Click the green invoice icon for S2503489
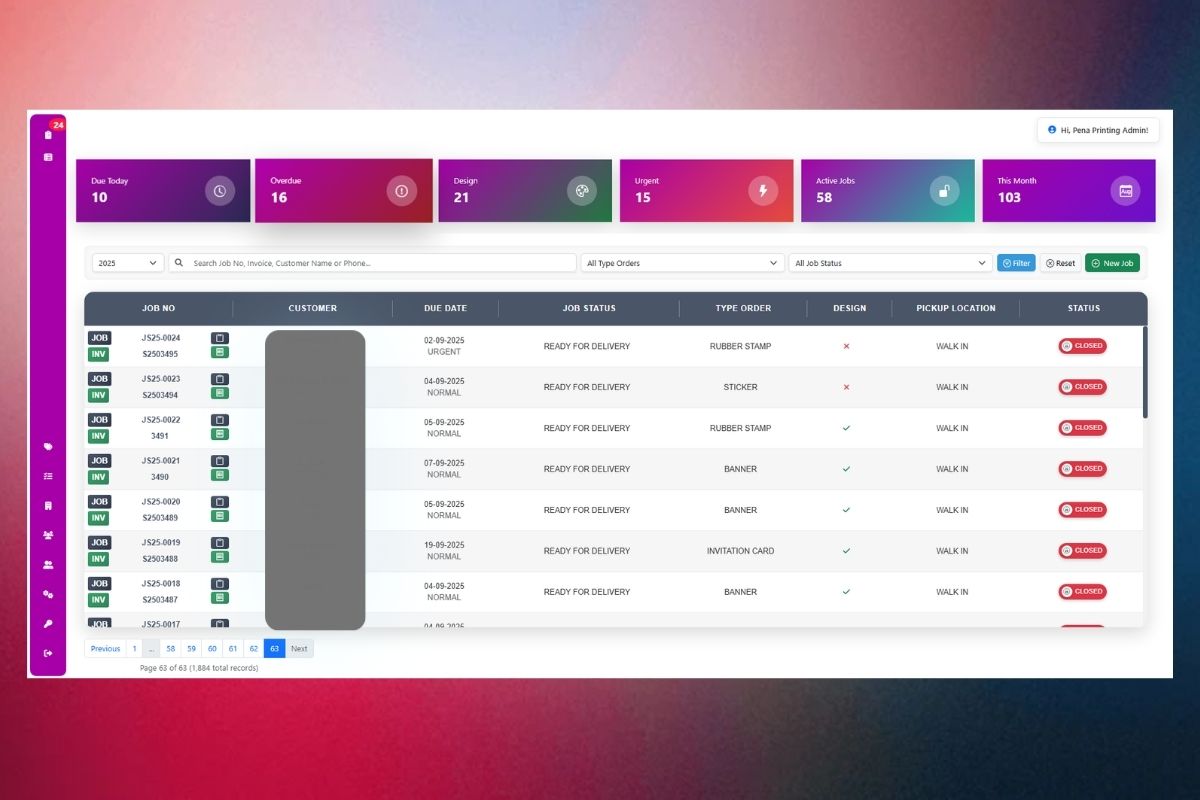Viewport: 1200px width, 800px height. (x=220, y=516)
